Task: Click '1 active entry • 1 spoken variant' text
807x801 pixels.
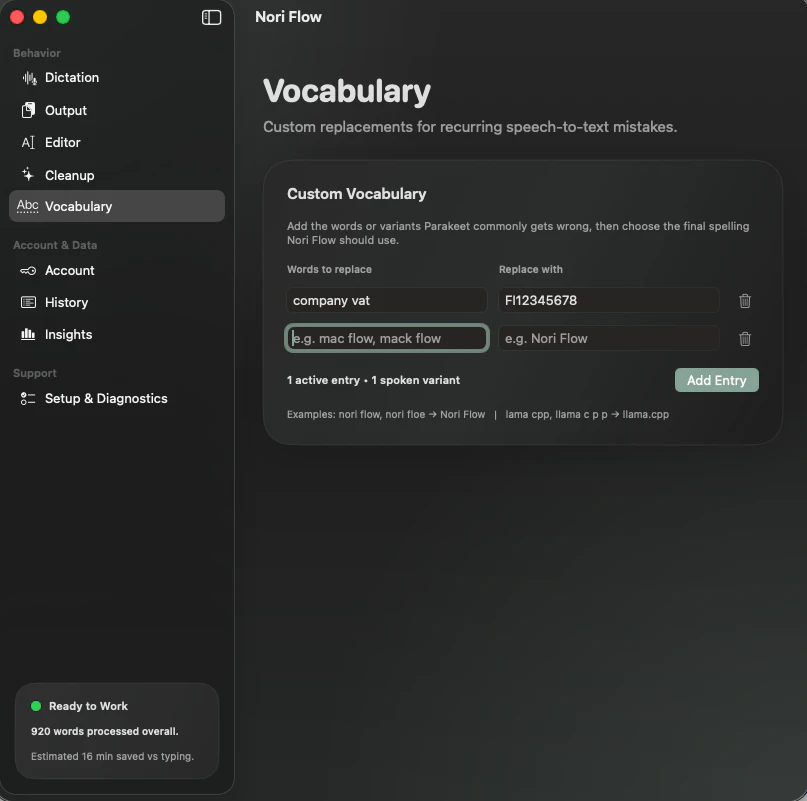Action: [x=373, y=380]
